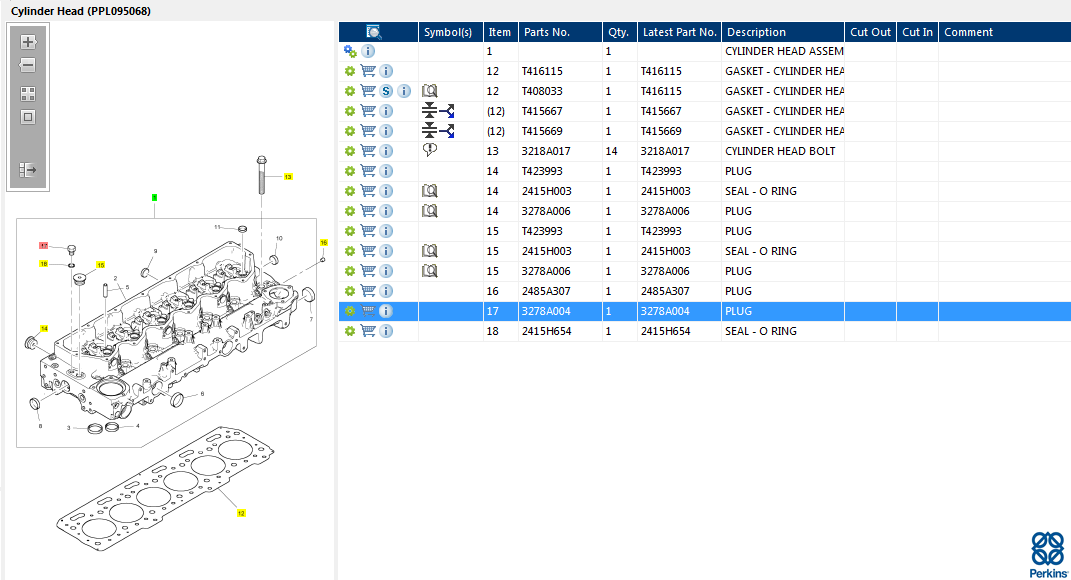Click the search icon in table header

click(x=374, y=32)
